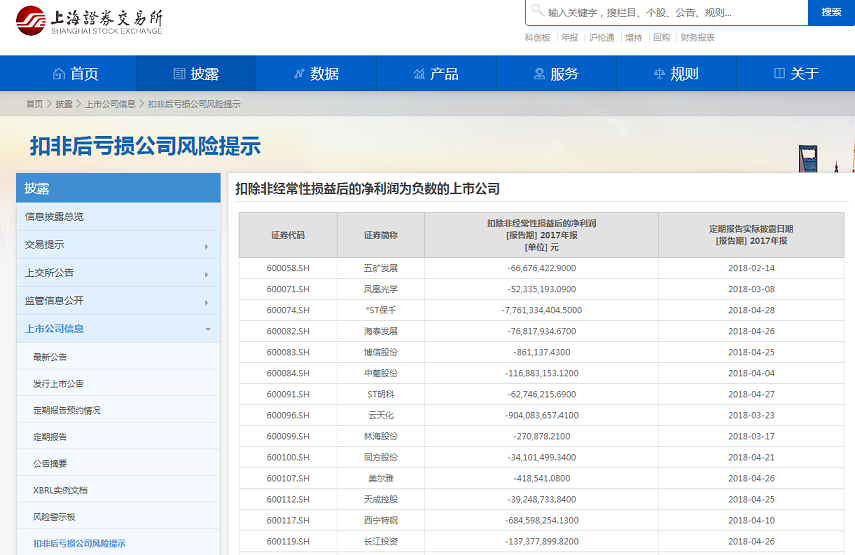This screenshot has width=855, height=555.
Task: Click stock name 五矿发展
Action: click(381, 268)
